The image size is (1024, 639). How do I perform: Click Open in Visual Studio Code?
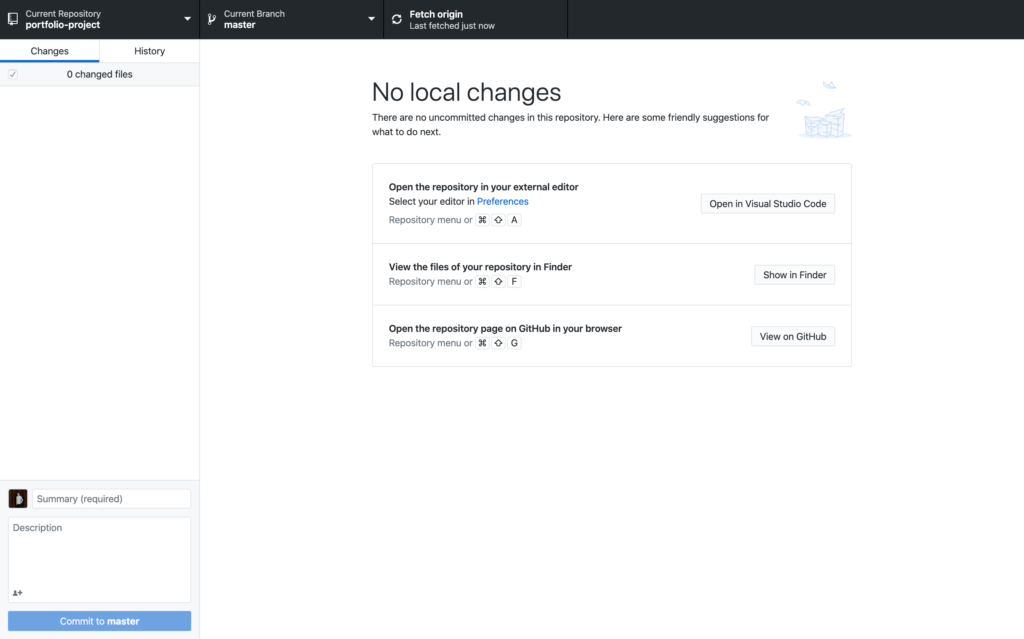point(767,204)
